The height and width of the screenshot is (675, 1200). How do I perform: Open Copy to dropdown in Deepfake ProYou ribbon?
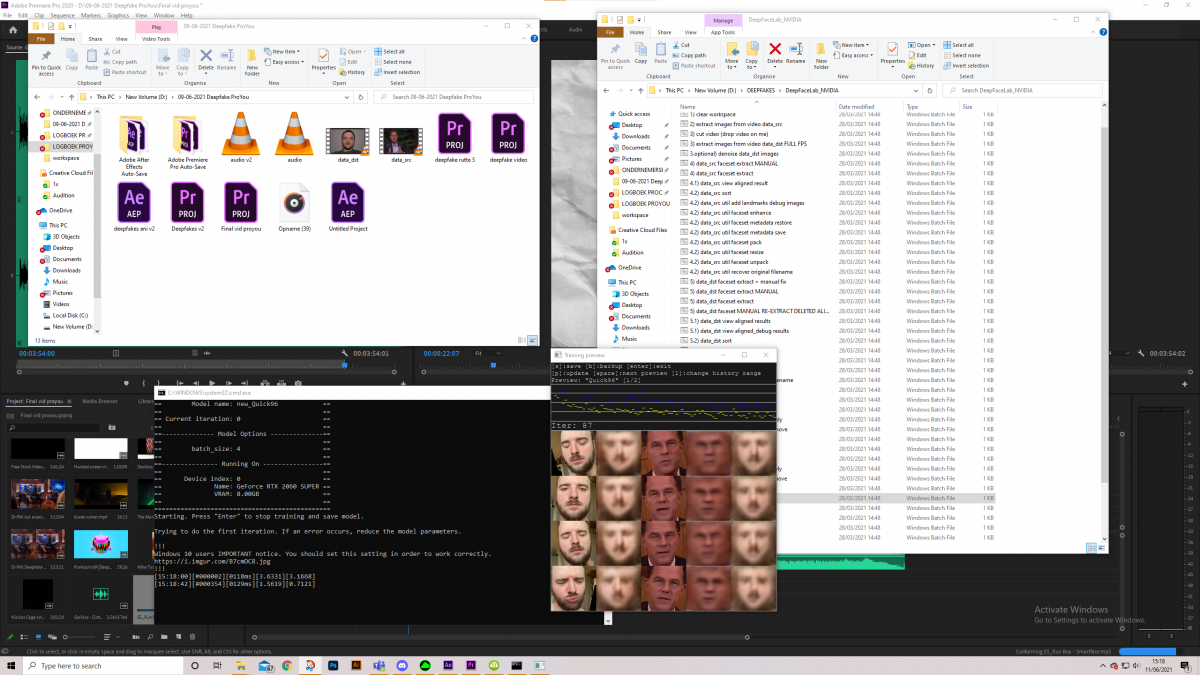[x=184, y=62]
